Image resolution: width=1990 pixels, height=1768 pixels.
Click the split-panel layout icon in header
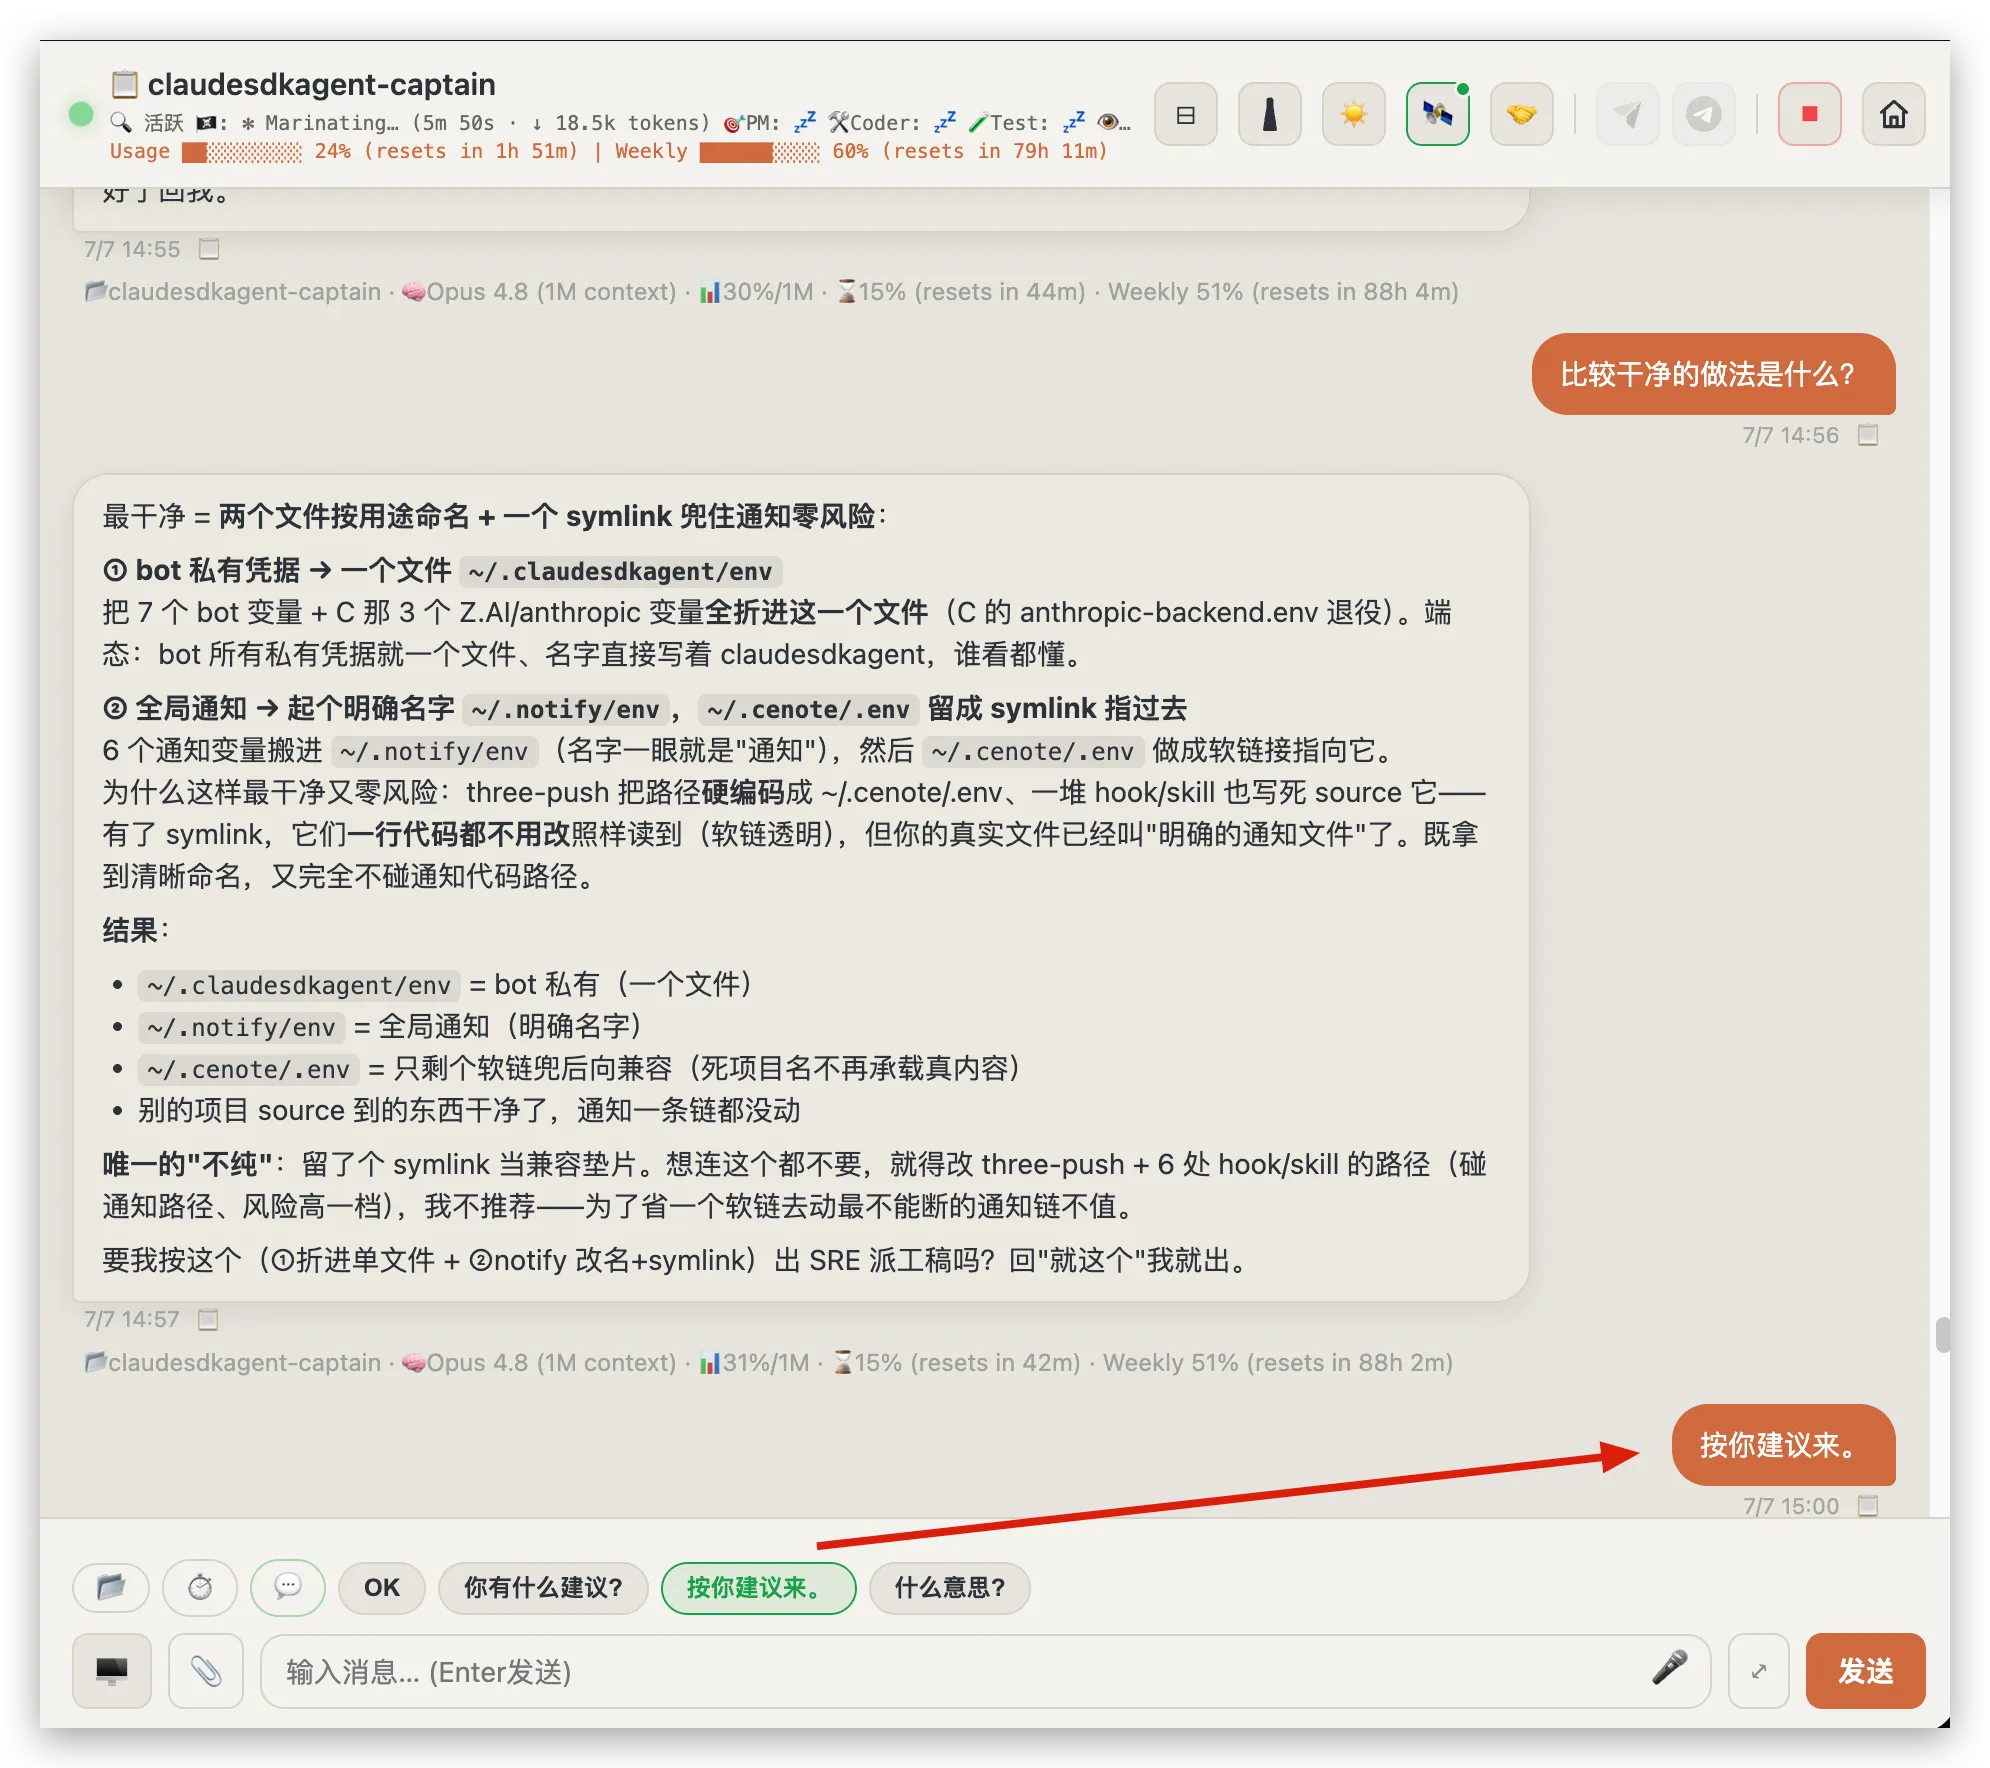click(1185, 115)
